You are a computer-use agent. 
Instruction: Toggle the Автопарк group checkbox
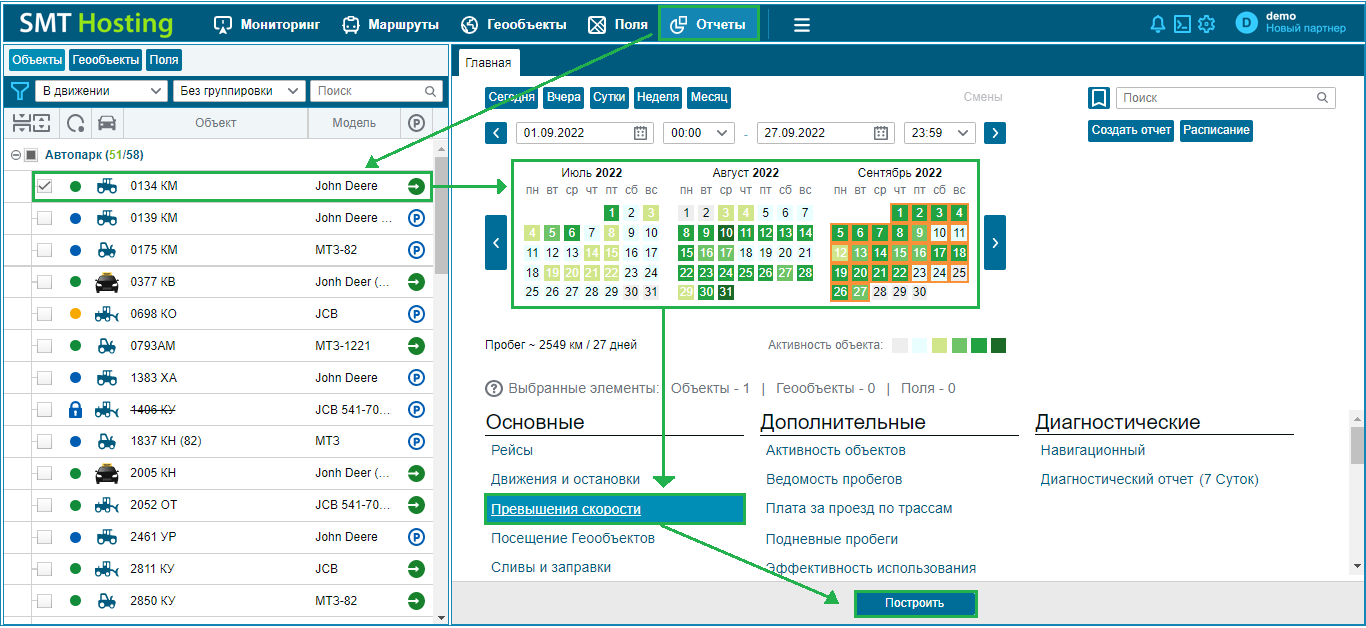[x=31, y=155]
